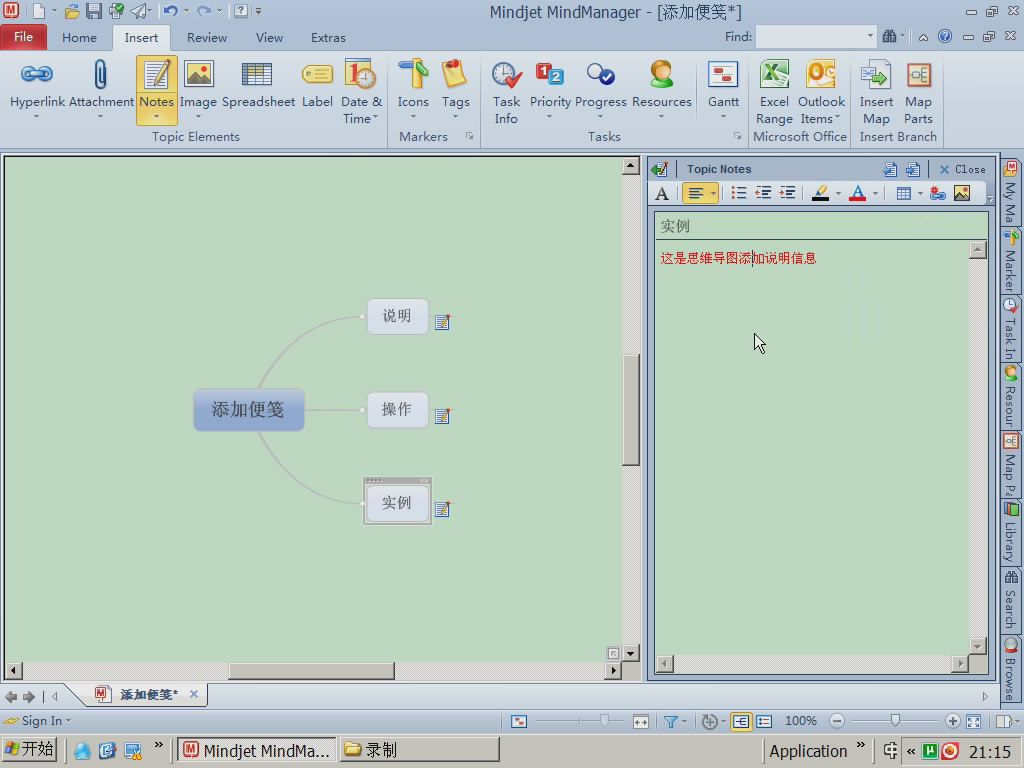Open Task Info pane
Viewport: 1024px width, 768px height.
click(x=506, y=92)
